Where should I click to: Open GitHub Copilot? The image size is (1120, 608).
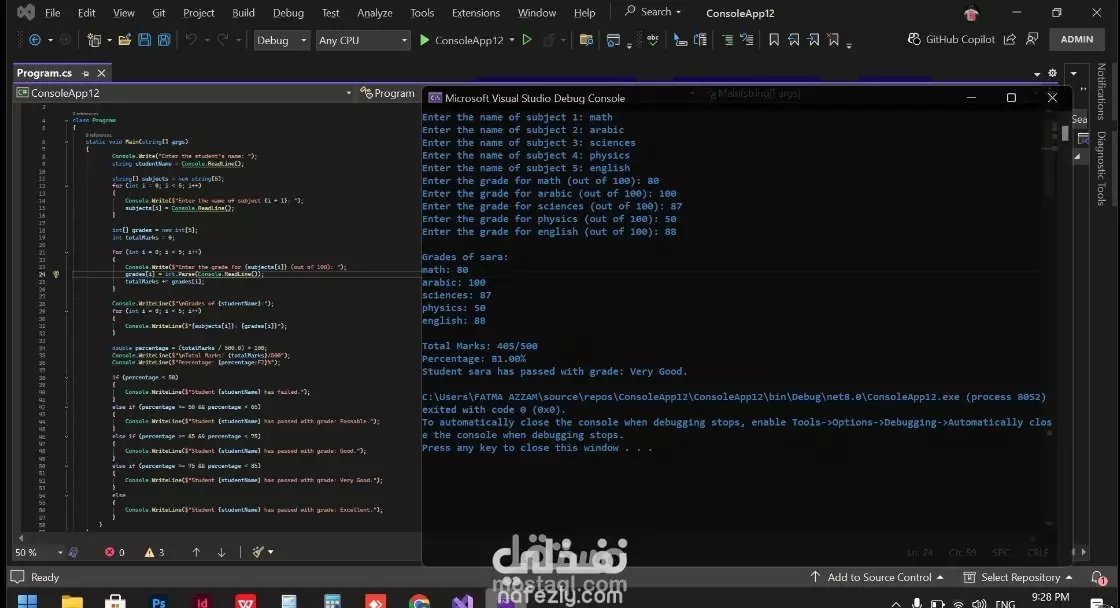click(x=951, y=39)
